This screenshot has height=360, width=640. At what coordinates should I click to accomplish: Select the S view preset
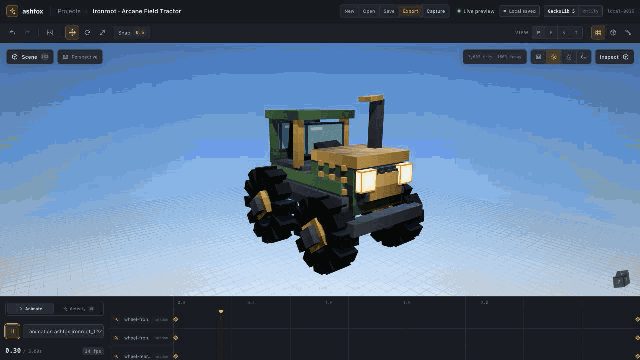tap(564, 32)
